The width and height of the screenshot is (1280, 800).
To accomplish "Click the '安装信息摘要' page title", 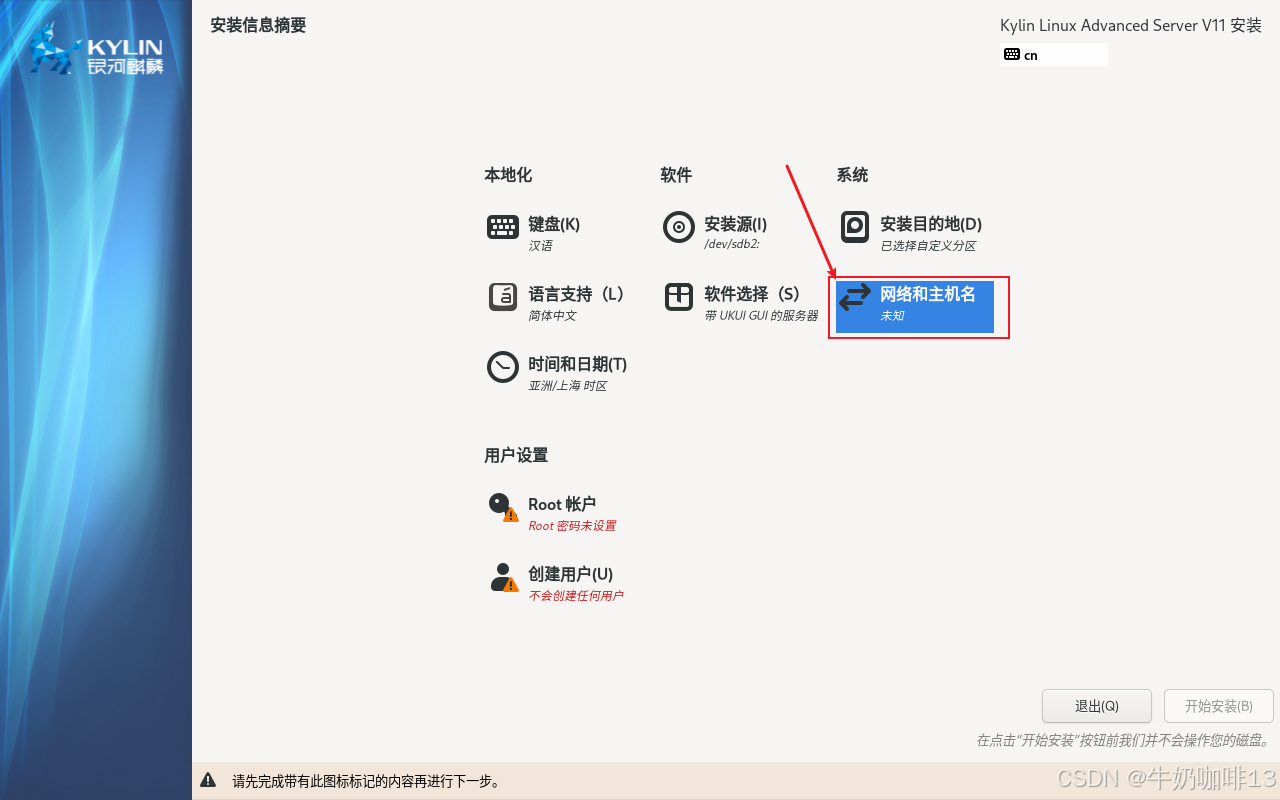I will (258, 25).
